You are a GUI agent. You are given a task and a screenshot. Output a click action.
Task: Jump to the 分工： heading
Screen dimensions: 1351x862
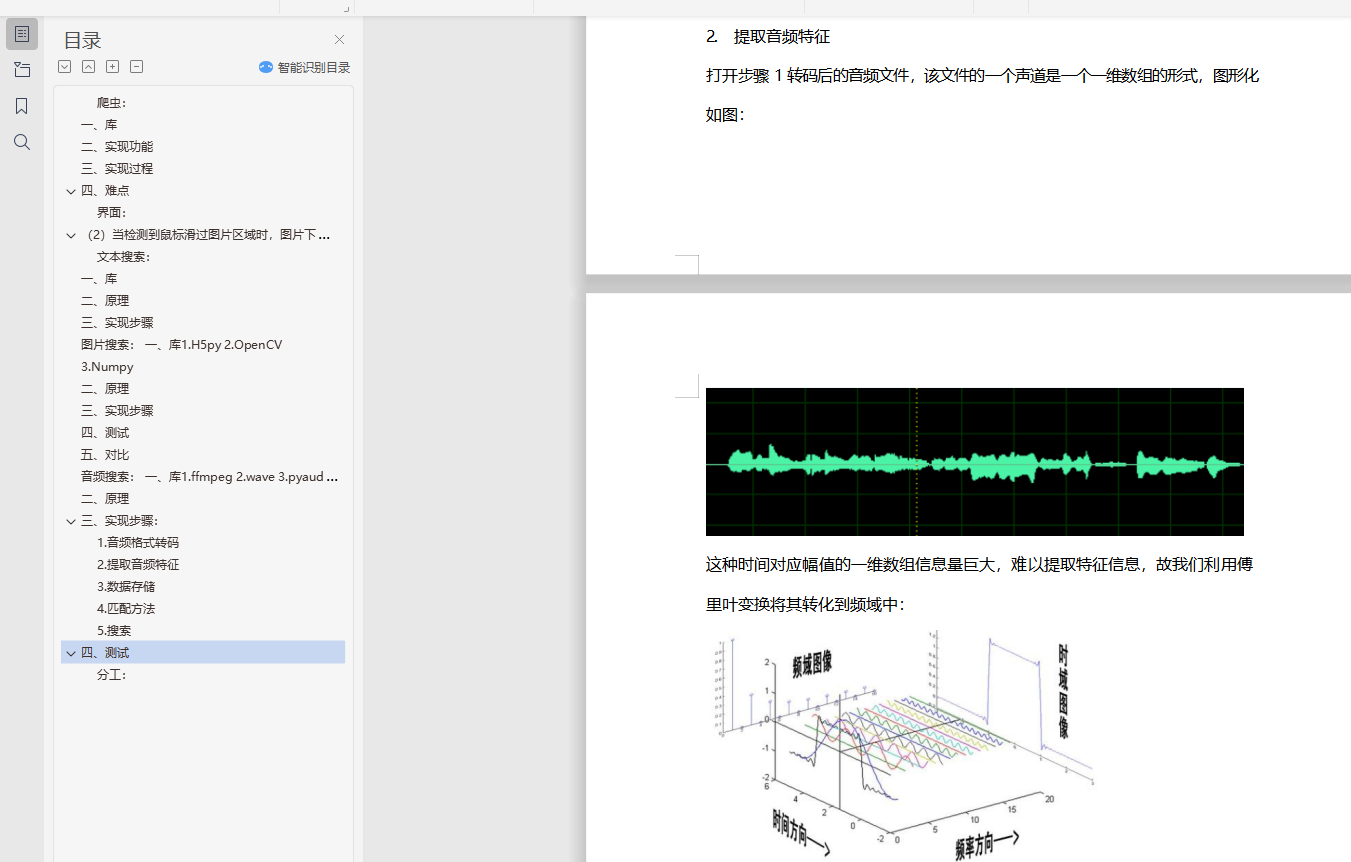[x=112, y=675]
